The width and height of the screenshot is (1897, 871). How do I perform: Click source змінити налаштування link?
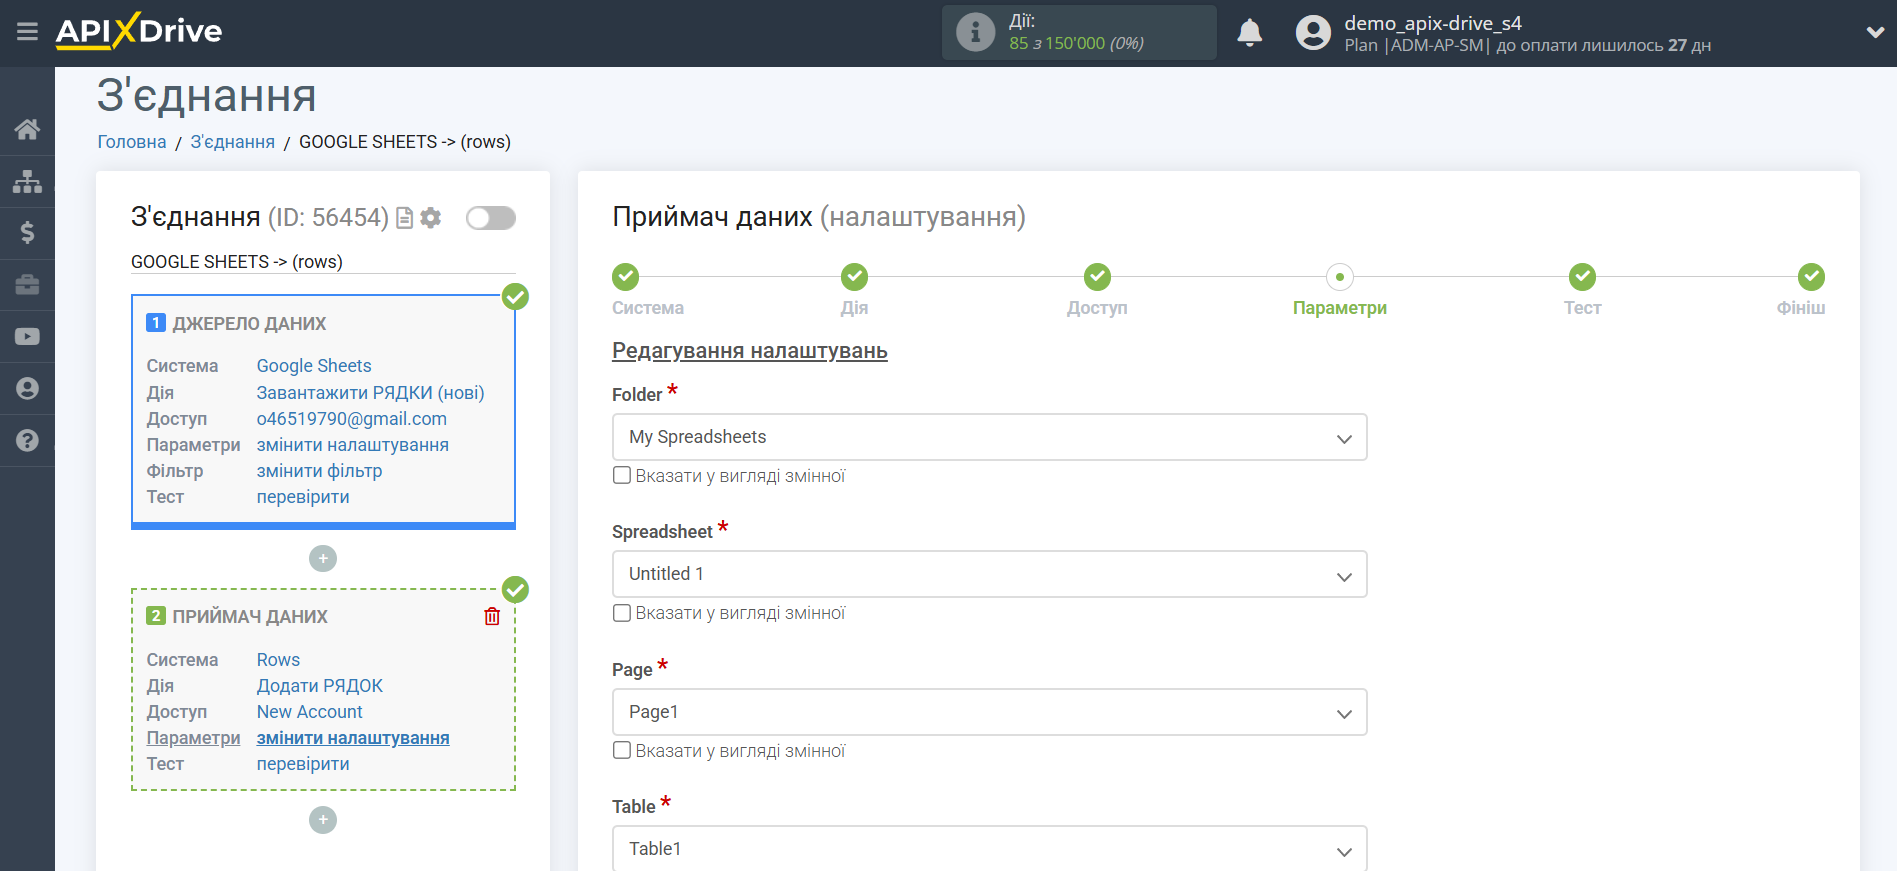coord(353,445)
